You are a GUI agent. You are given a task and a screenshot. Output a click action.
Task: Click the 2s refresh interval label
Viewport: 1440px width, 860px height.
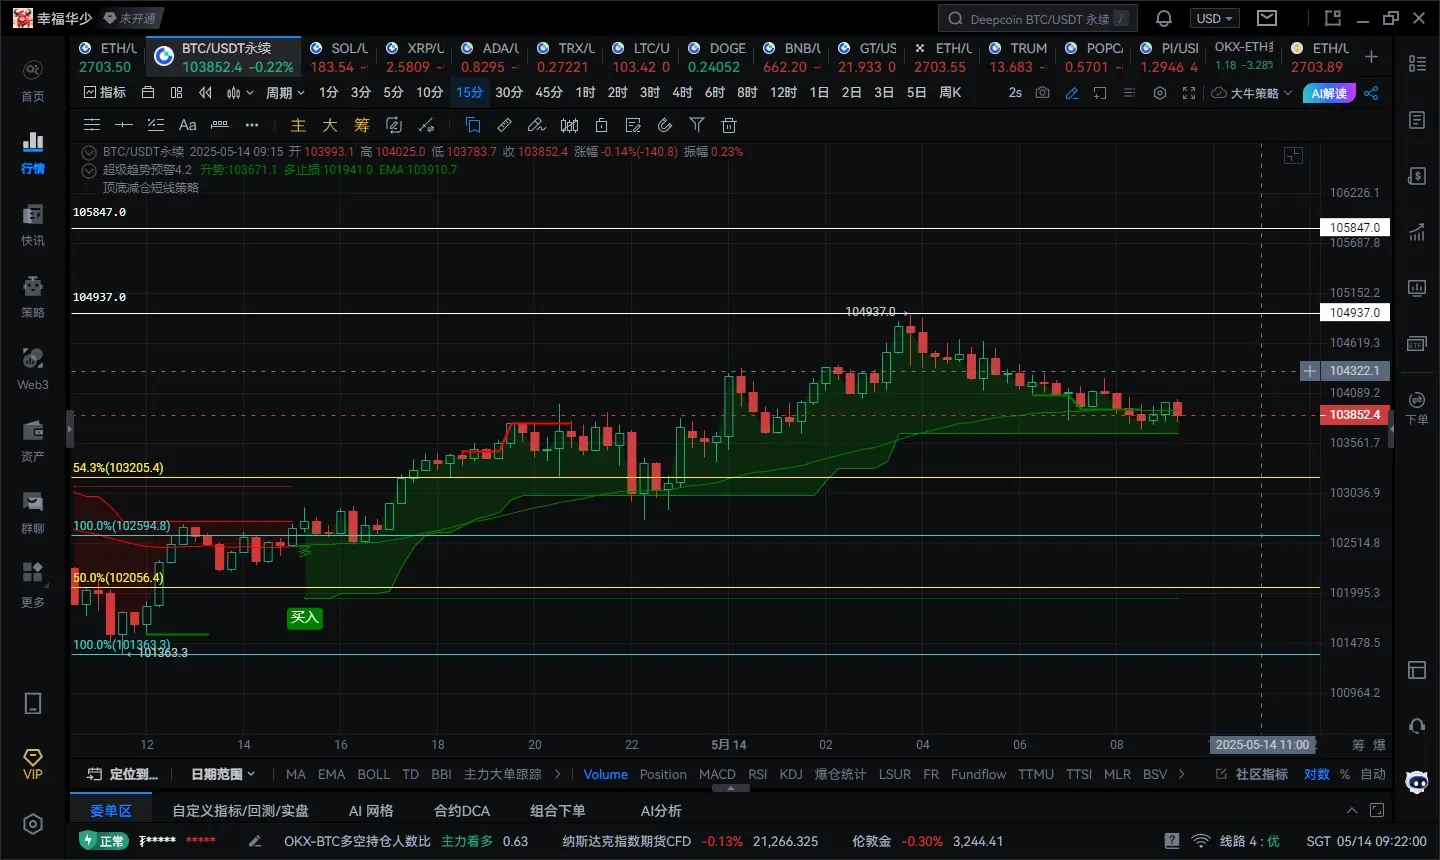(1015, 93)
